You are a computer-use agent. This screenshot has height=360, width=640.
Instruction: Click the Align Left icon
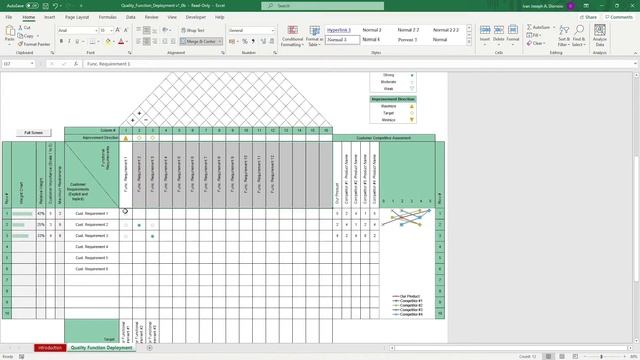[139, 41]
